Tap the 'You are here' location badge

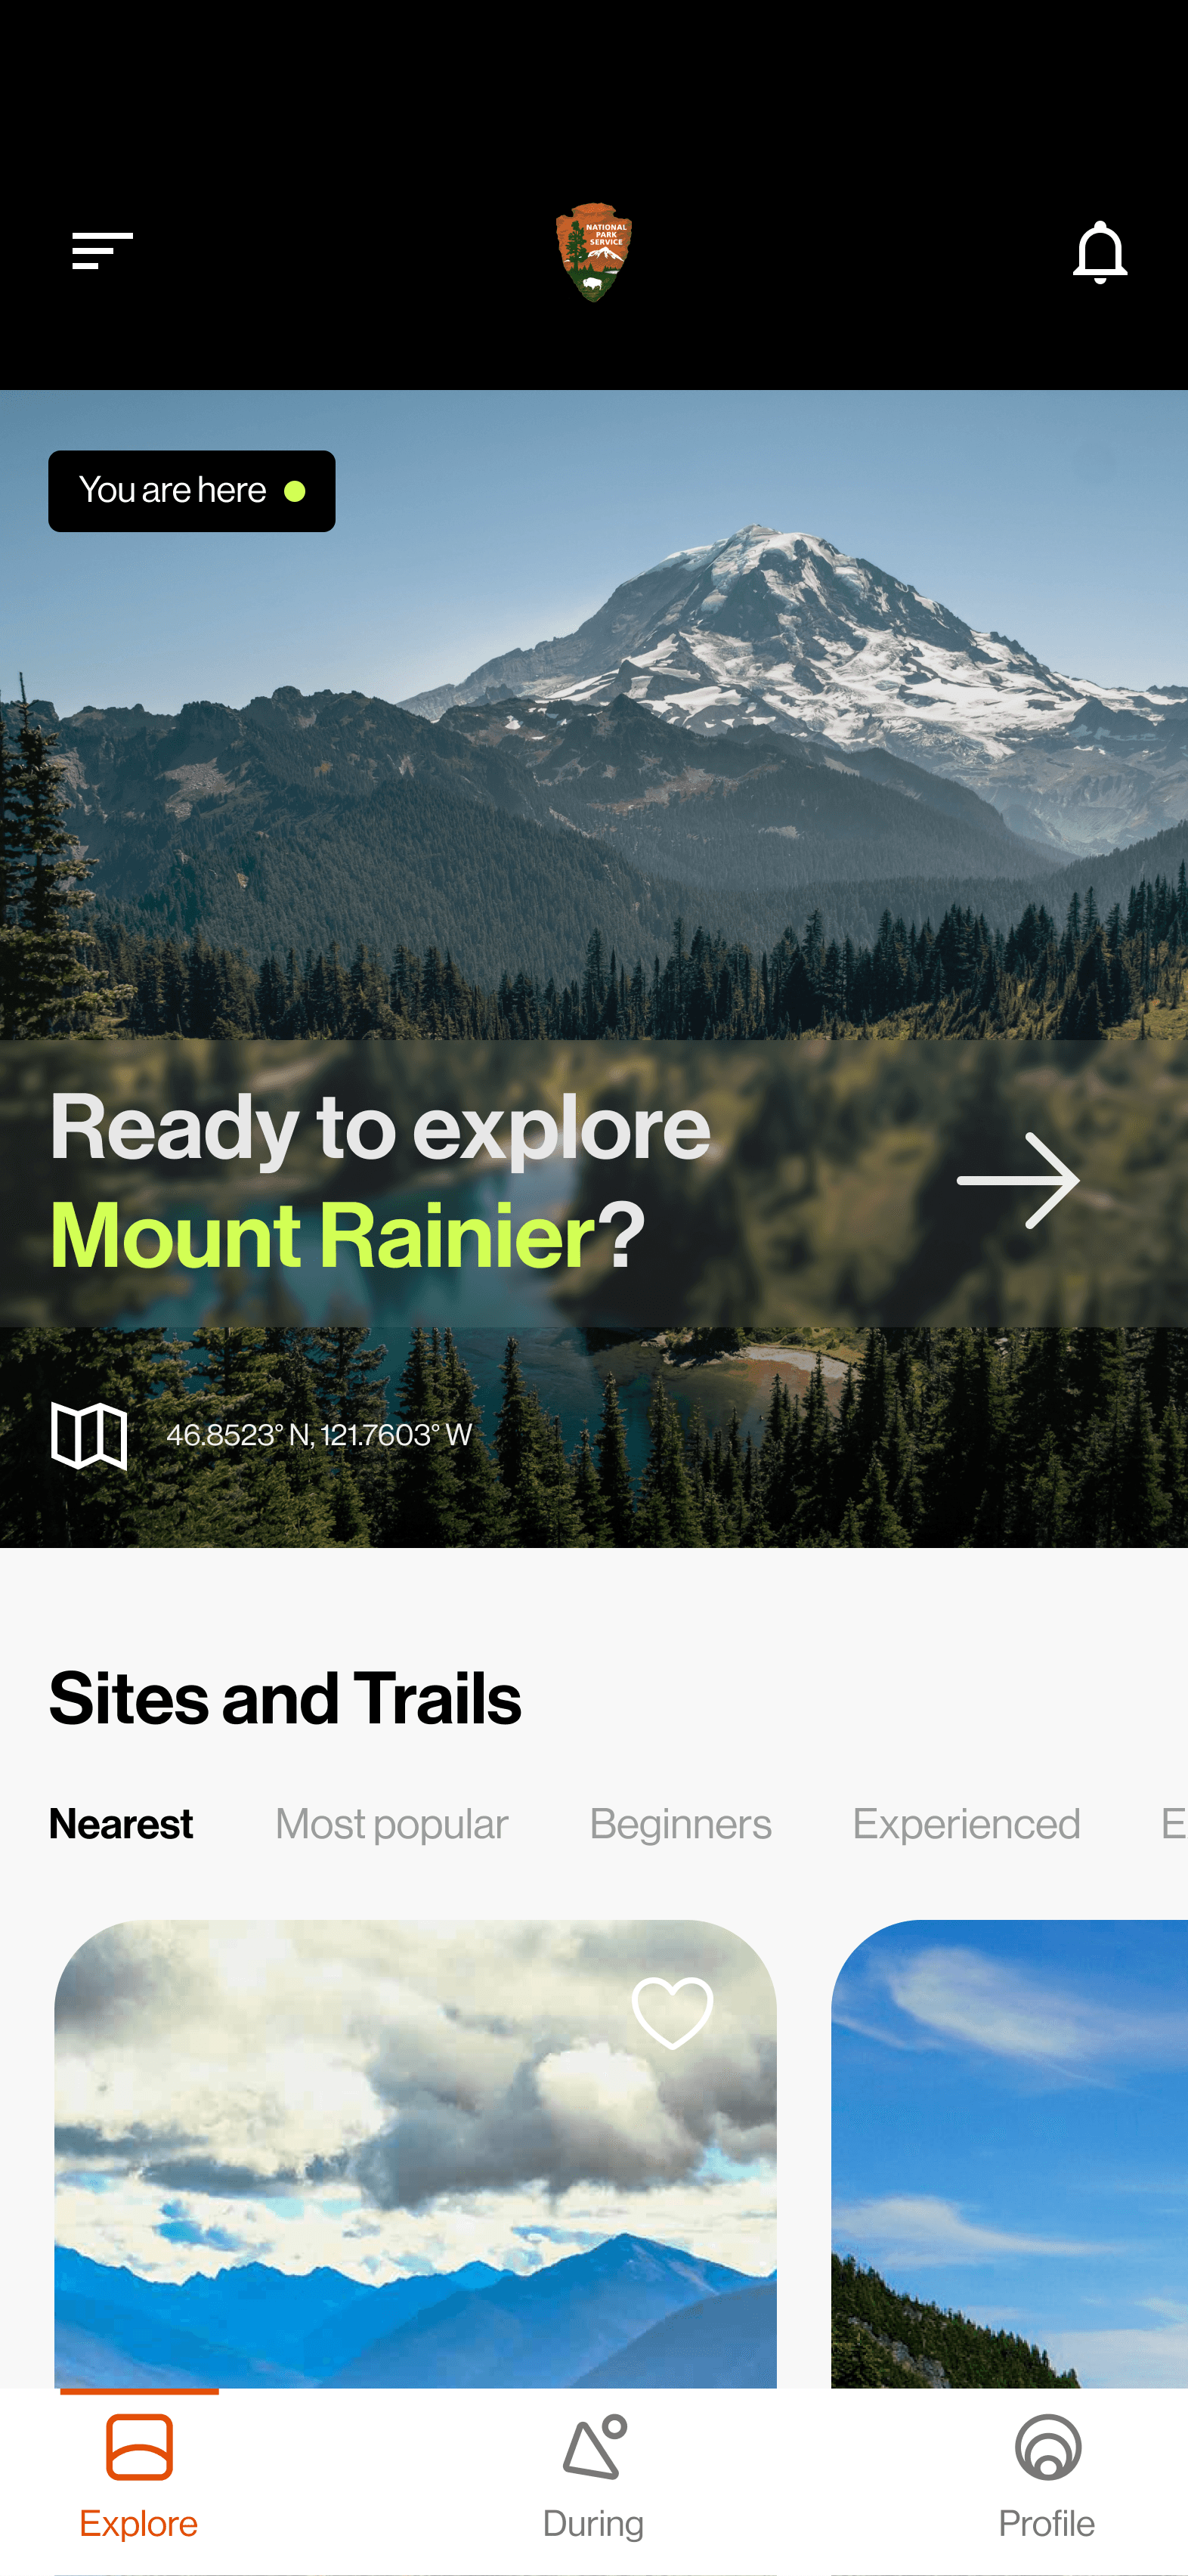[x=192, y=491]
